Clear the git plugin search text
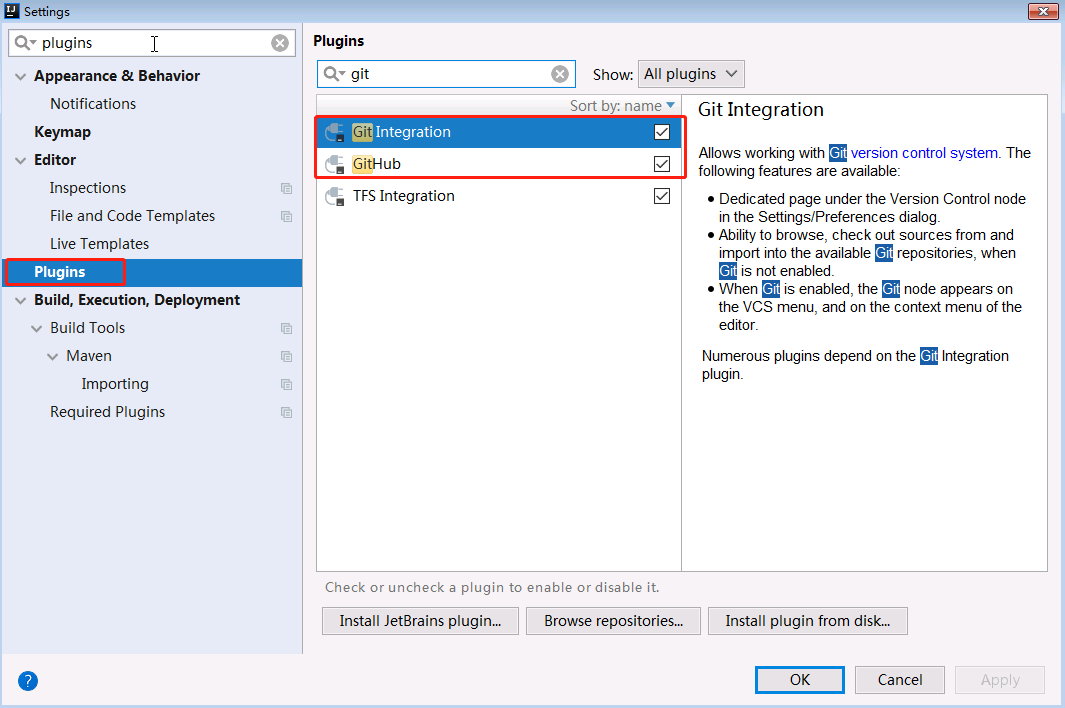Image resolution: width=1065 pixels, height=708 pixels. tap(560, 74)
